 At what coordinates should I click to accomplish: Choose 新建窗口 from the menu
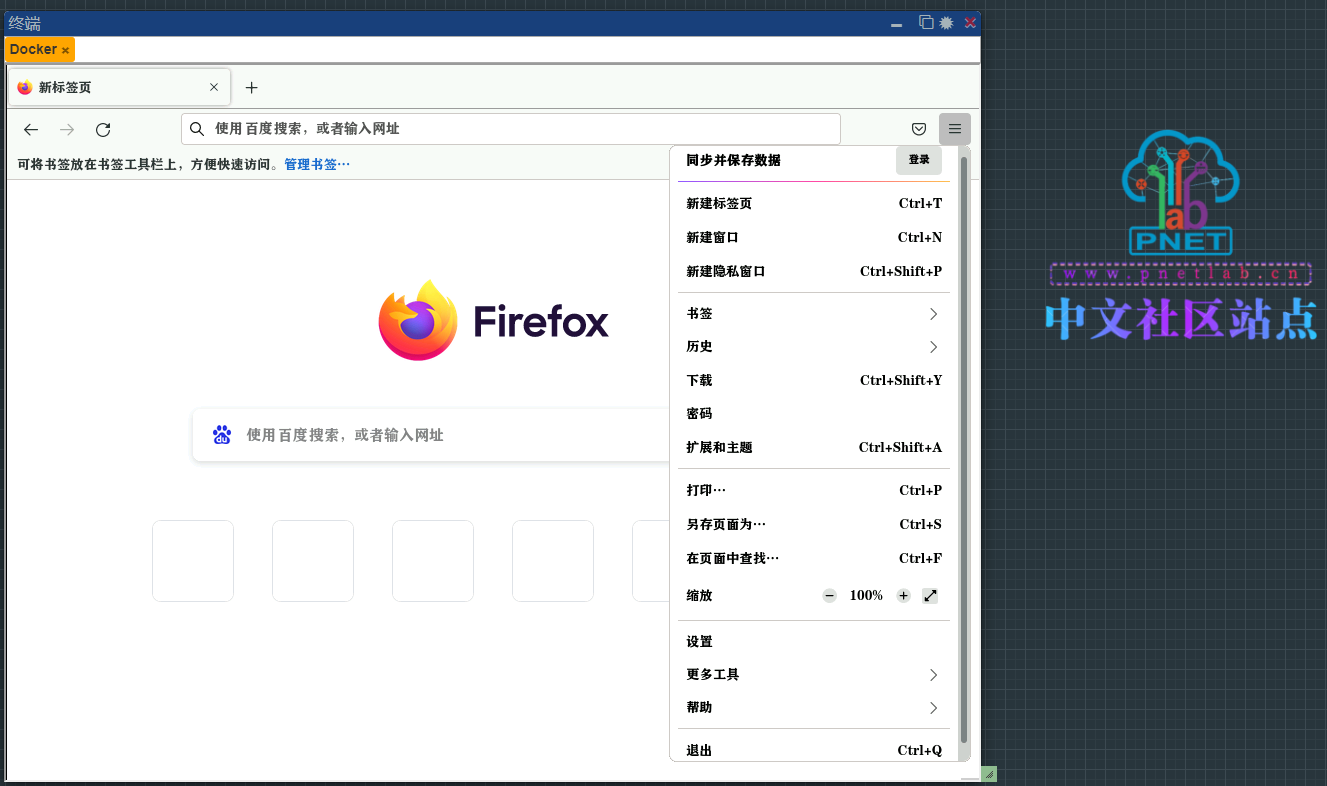pyautogui.click(x=814, y=238)
